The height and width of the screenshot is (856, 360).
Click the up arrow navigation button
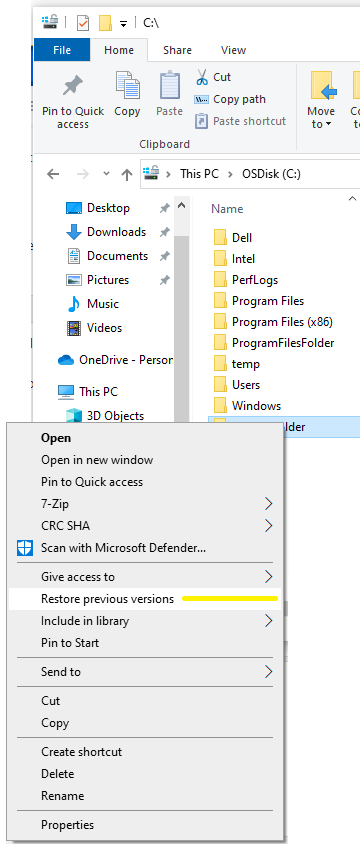127,174
